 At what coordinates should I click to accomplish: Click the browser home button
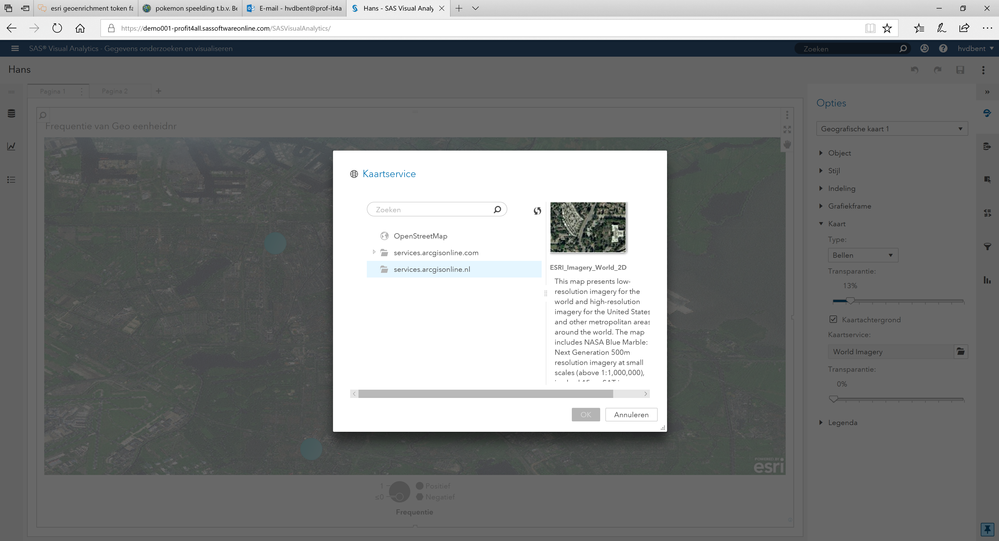point(80,28)
